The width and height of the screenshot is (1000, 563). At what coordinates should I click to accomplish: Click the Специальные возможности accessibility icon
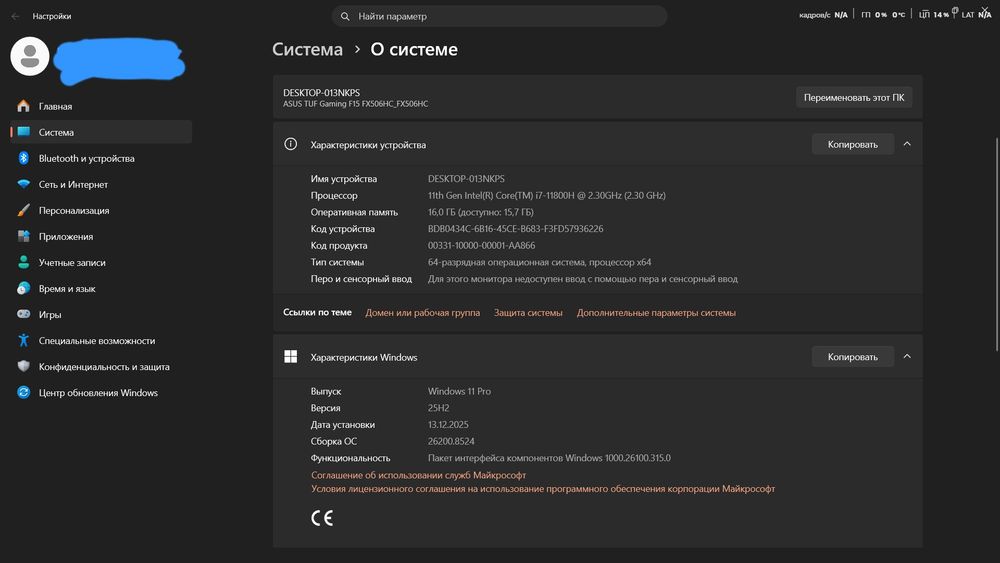(x=24, y=340)
